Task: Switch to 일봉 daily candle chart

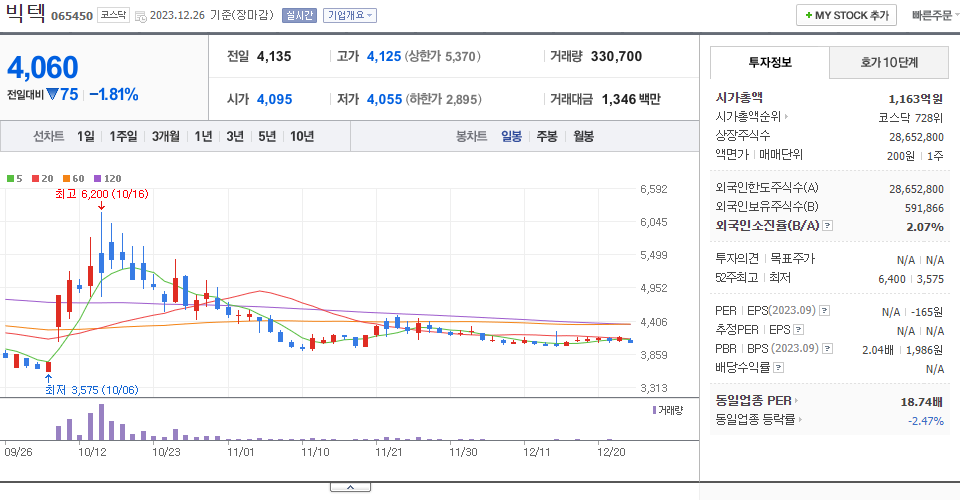Action: (511, 136)
